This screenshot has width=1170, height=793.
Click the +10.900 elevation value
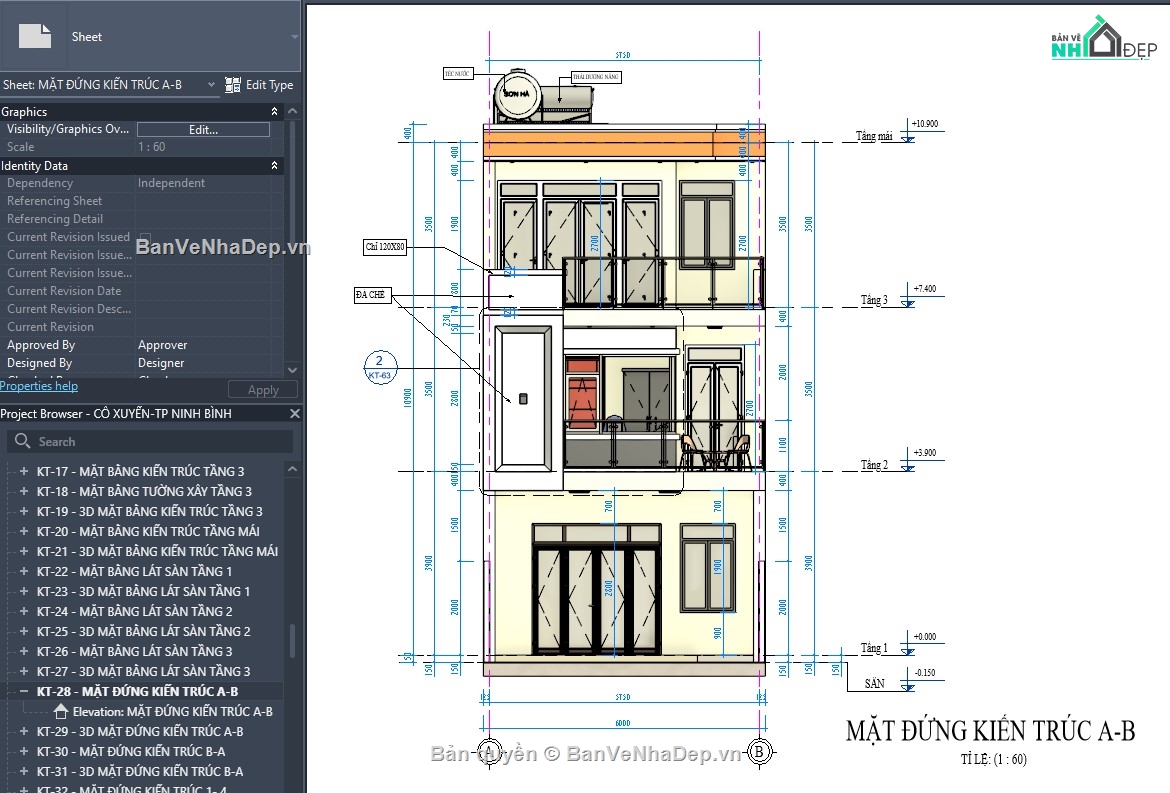pos(925,124)
